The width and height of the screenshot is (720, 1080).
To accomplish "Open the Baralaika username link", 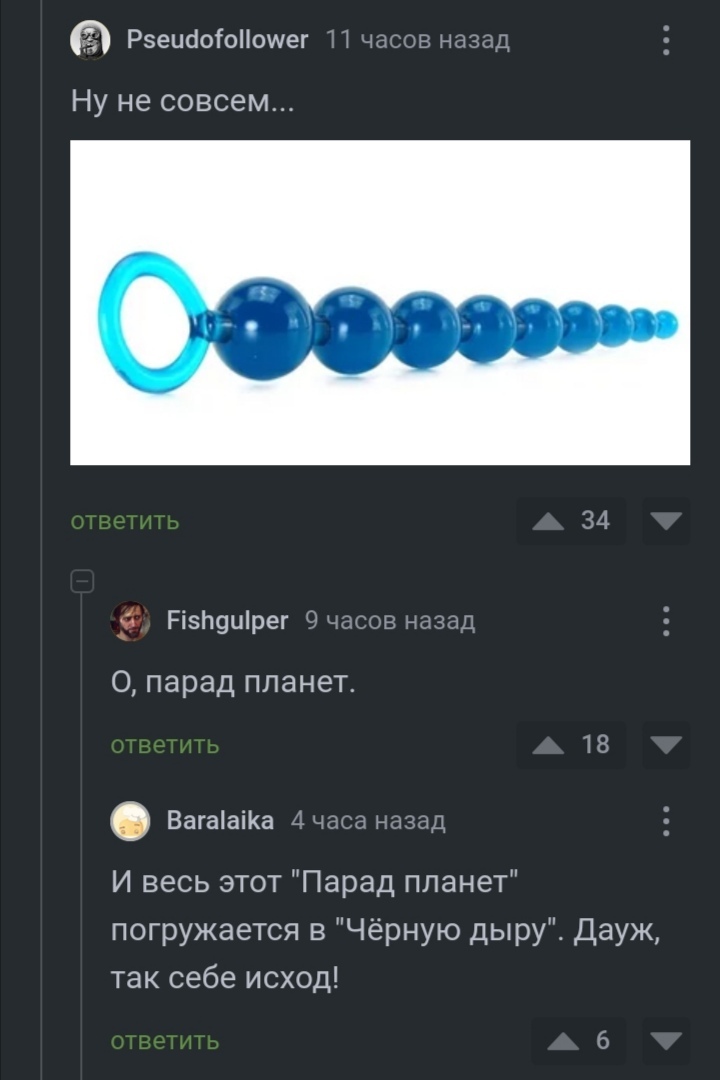I will 220,821.
